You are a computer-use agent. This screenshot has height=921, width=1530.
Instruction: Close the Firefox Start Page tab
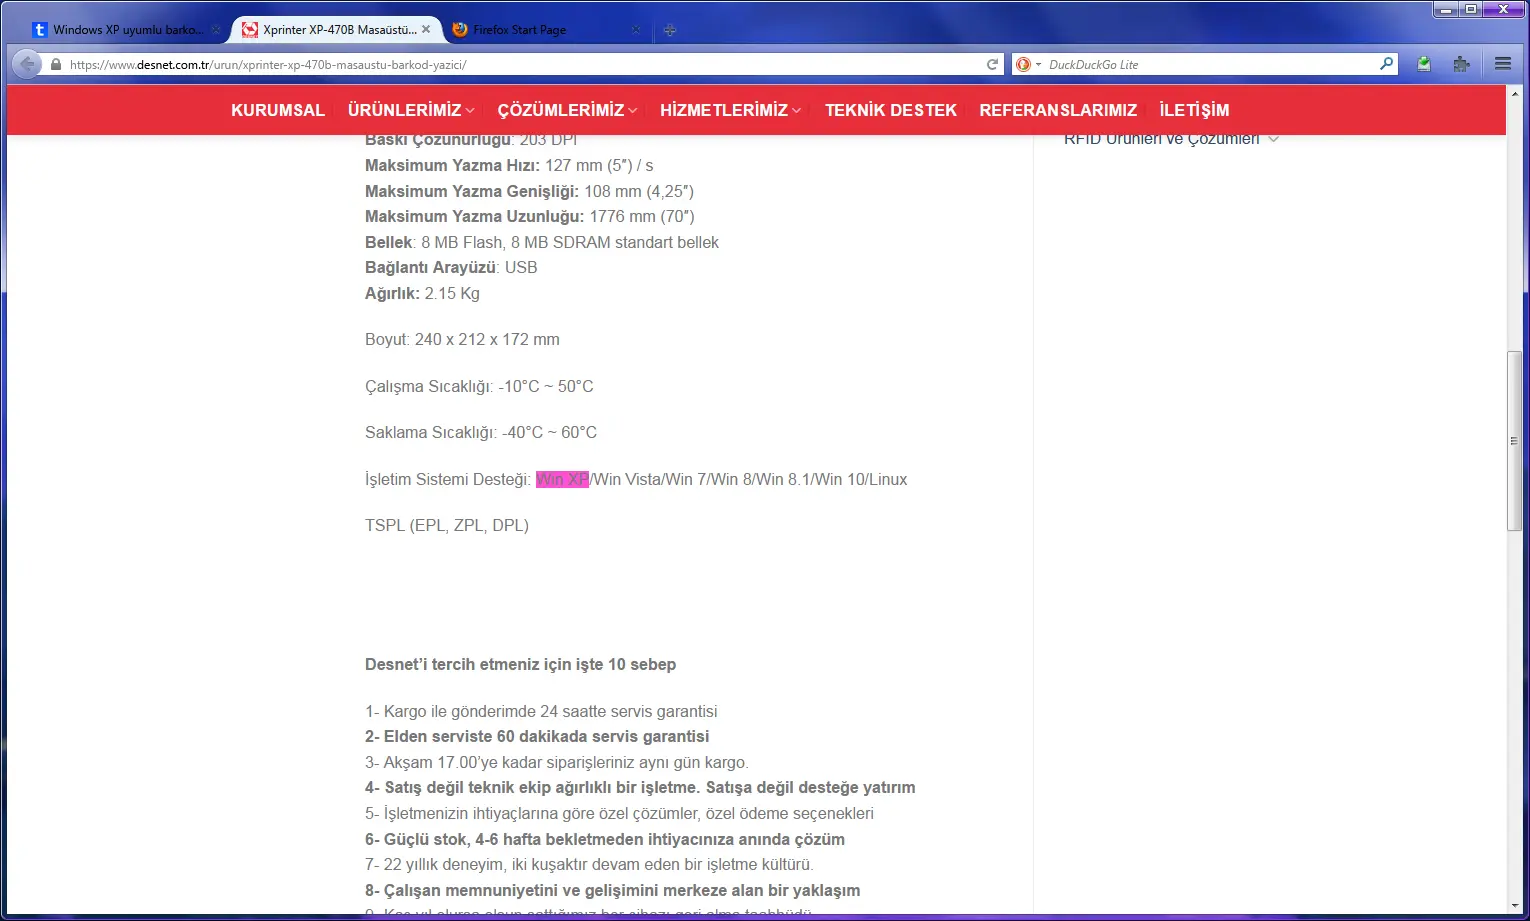(x=636, y=30)
